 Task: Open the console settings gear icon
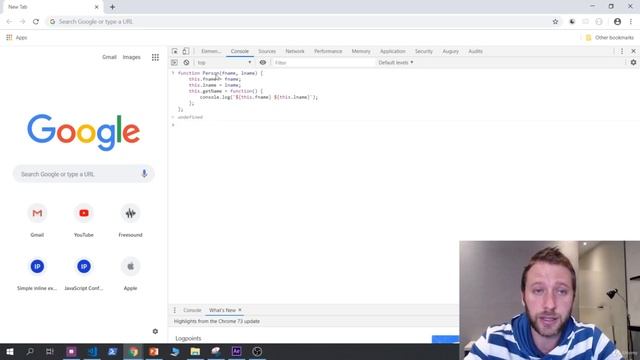point(633,62)
